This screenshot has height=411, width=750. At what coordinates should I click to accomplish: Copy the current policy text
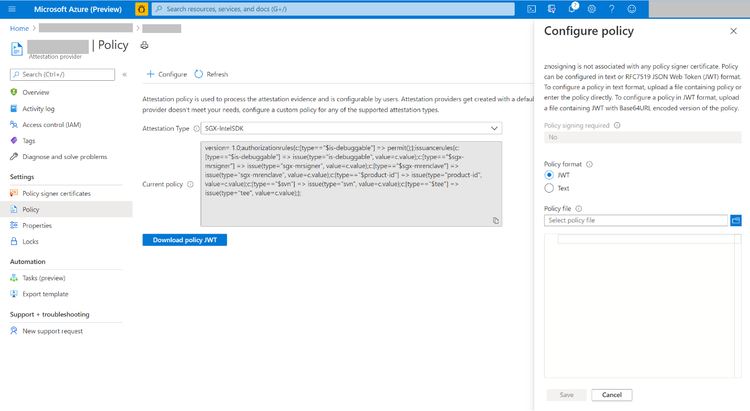click(x=495, y=220)
